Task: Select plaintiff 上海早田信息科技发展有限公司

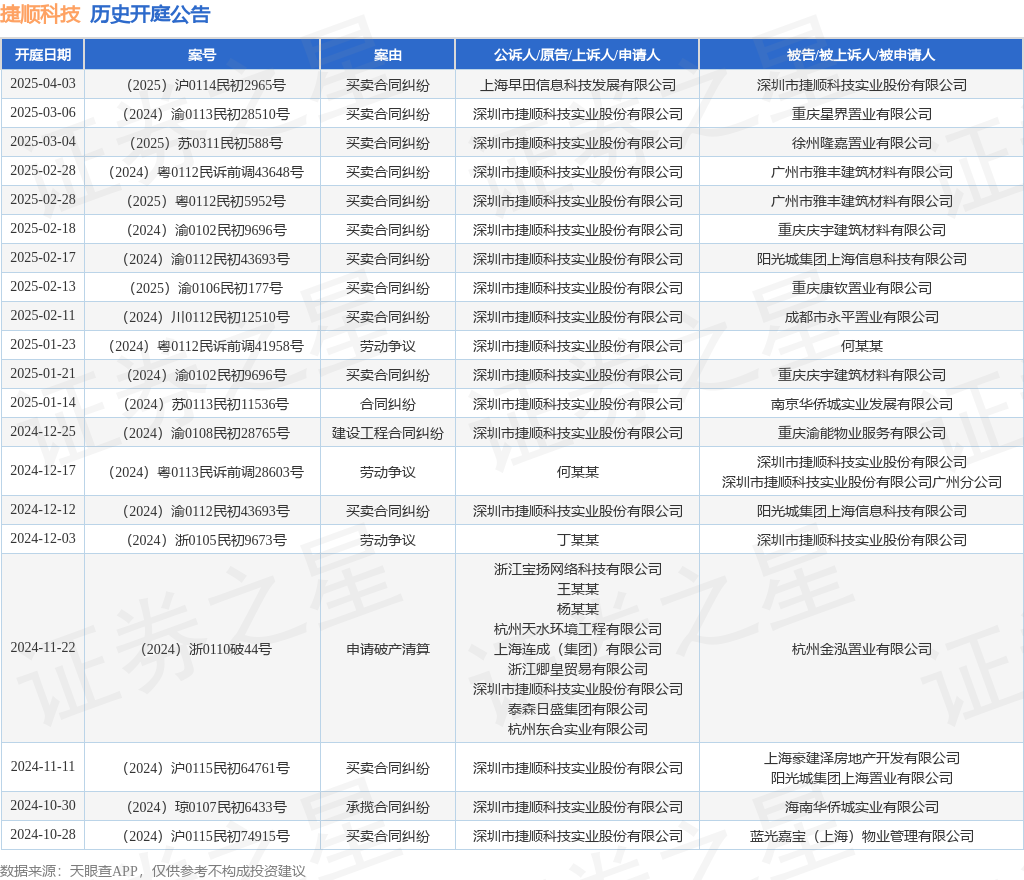Action: pos(577,85)
